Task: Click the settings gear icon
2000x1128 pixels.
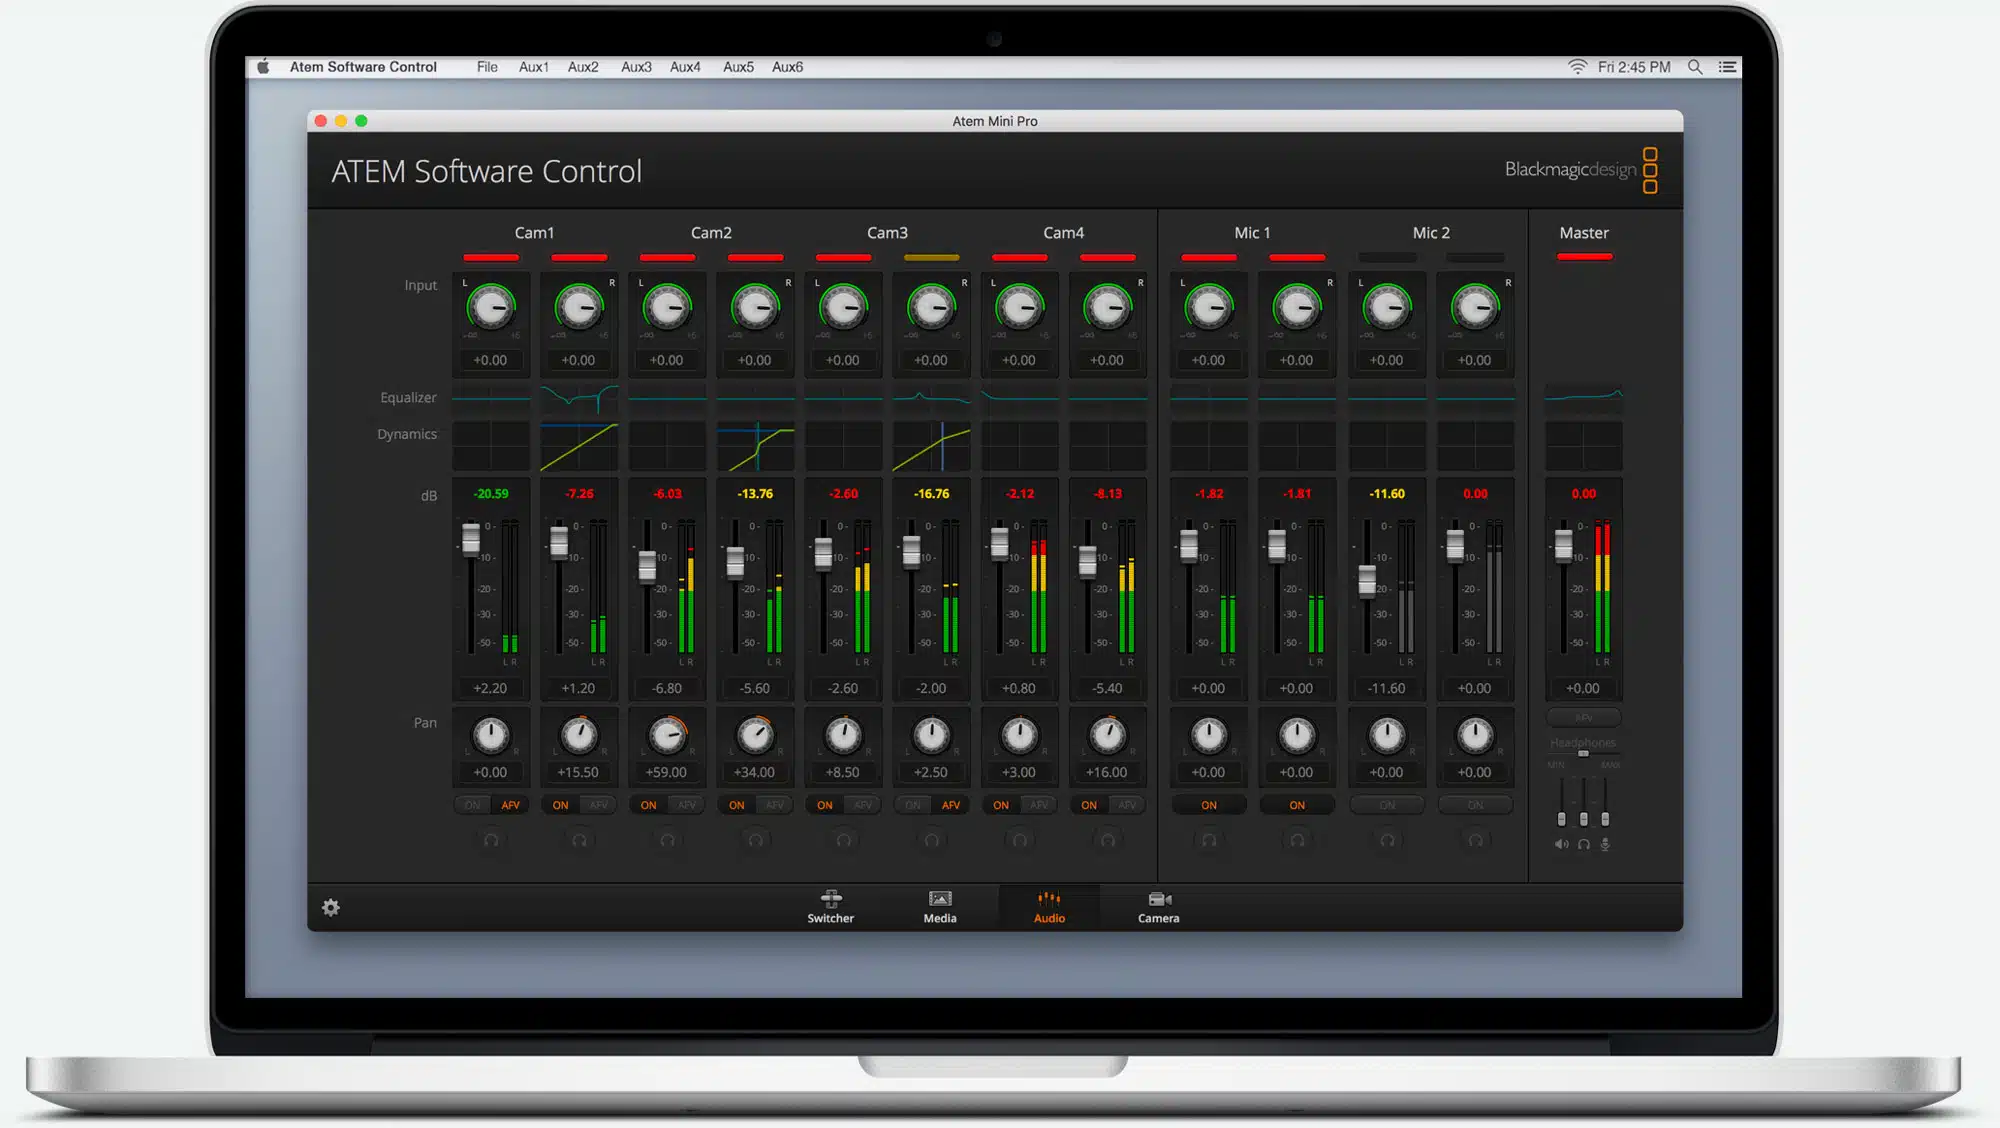Action: (331, 907)
